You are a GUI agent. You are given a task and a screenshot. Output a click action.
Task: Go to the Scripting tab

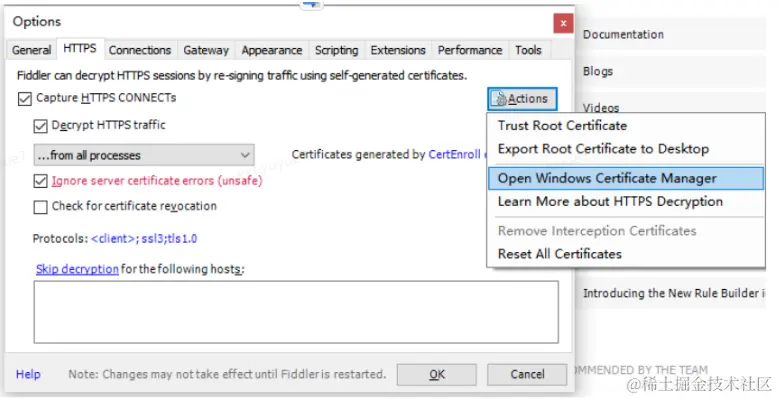point(336,50)
